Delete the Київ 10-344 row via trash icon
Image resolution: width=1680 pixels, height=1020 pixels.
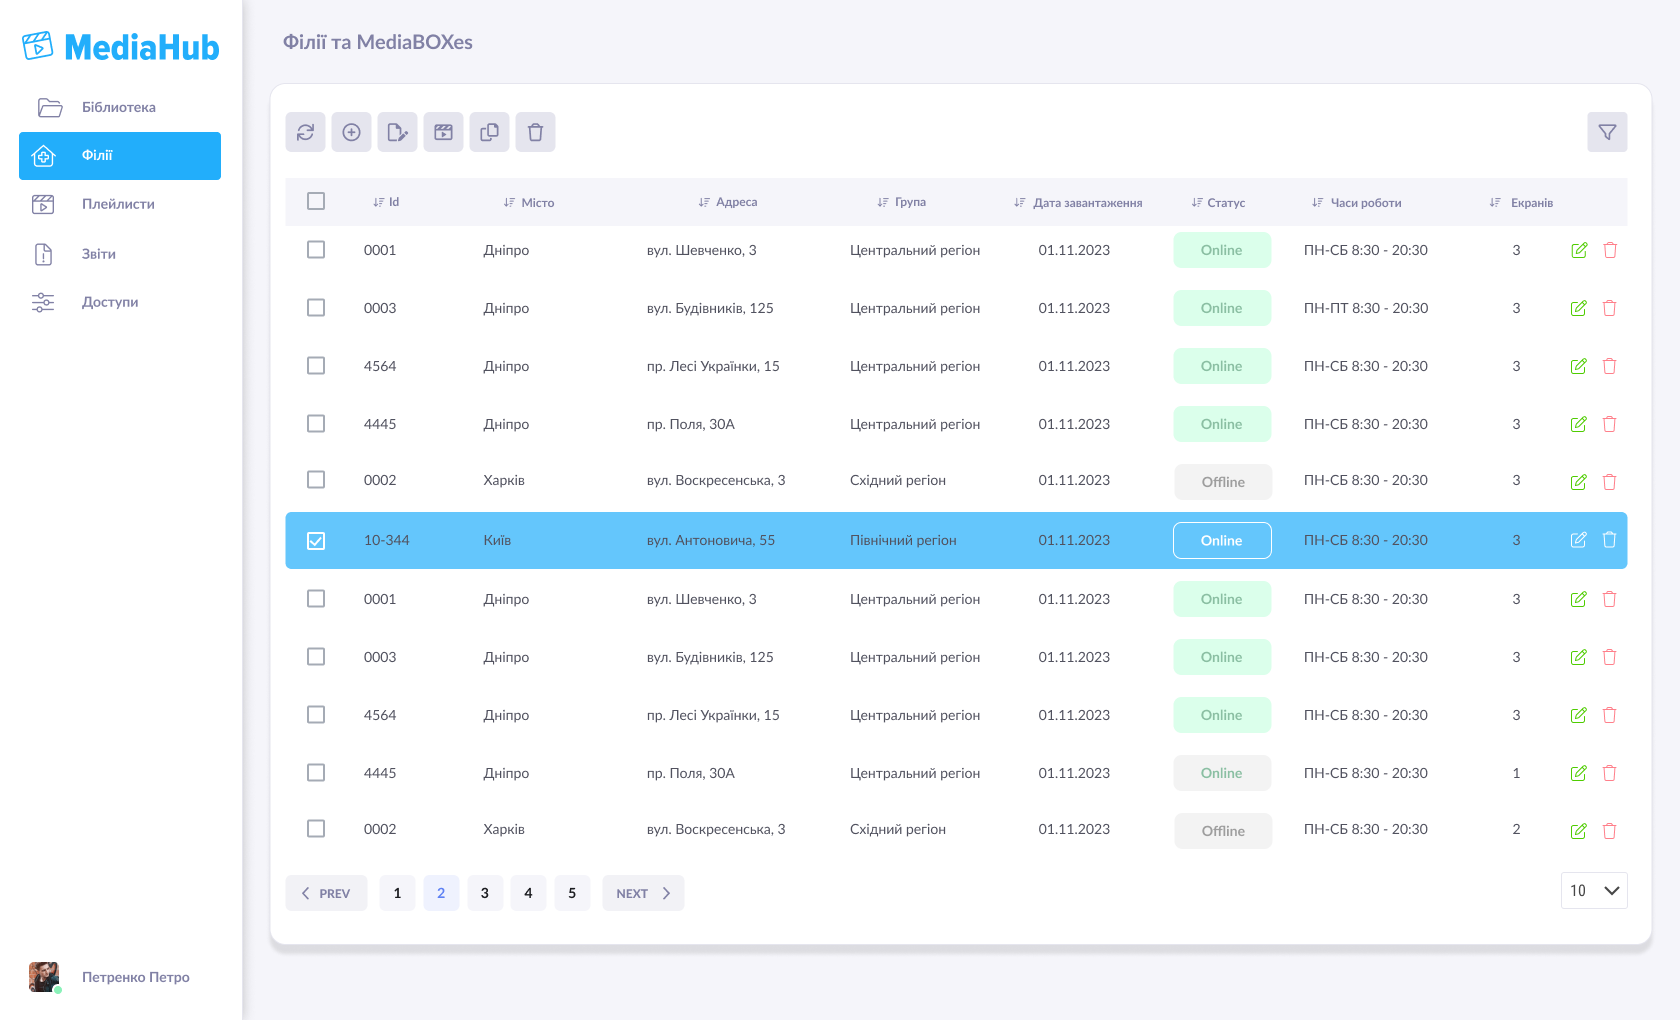pos(1609,540)
